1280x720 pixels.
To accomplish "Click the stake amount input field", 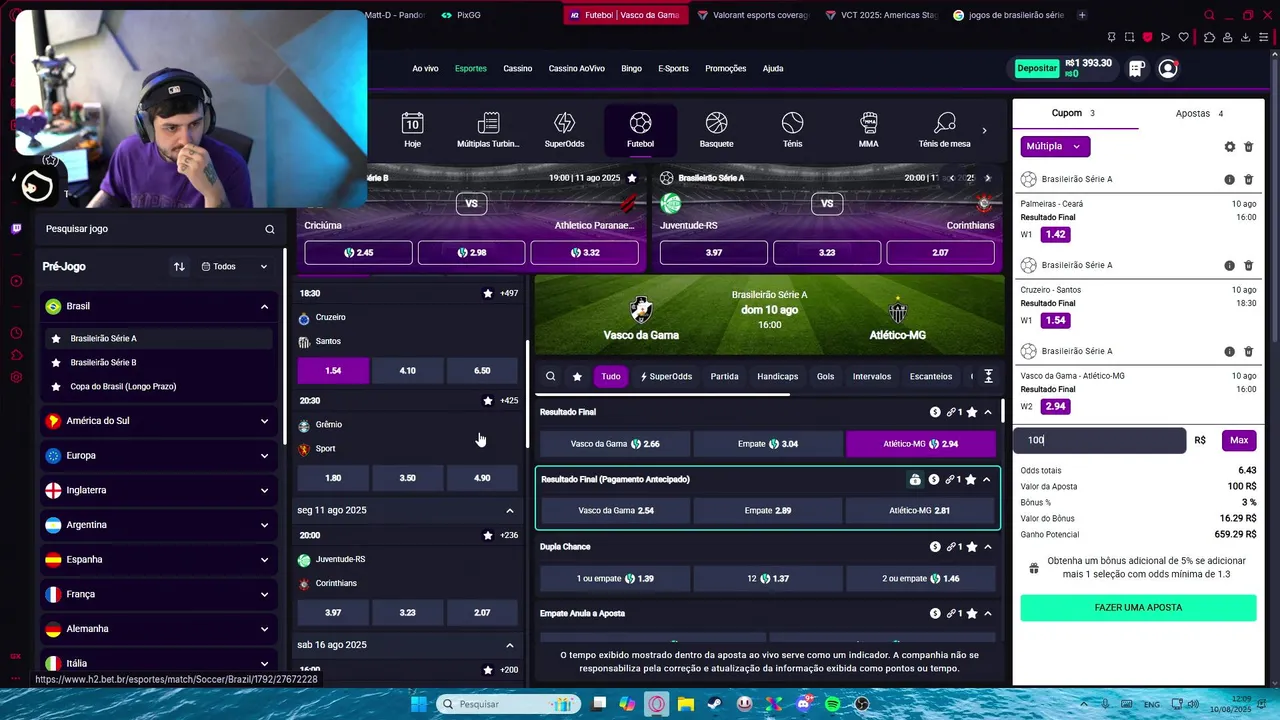I will pos(1102,440).
